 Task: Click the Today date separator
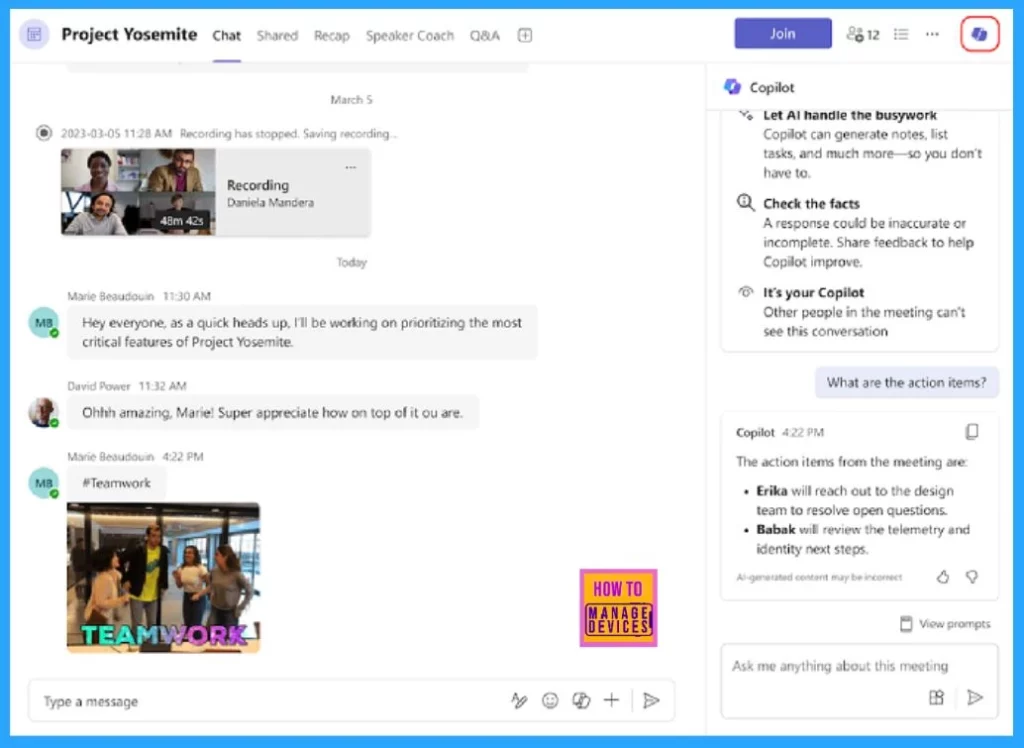(x=351, y=262)
